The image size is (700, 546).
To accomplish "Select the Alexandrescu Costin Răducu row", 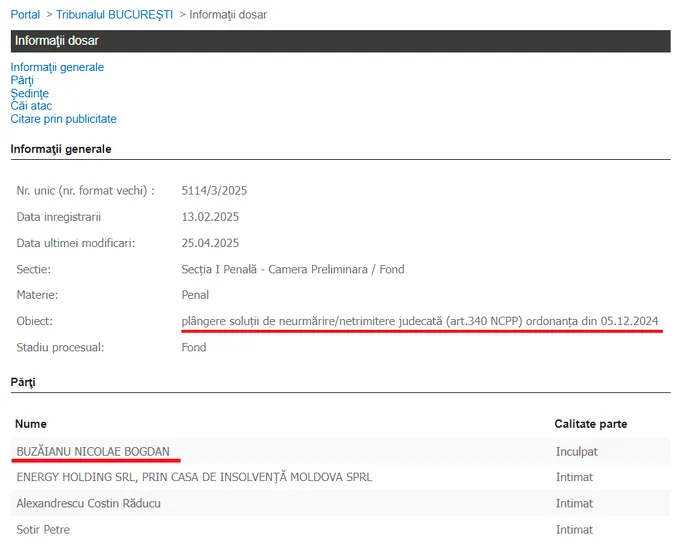I will (x=89, y=503).
